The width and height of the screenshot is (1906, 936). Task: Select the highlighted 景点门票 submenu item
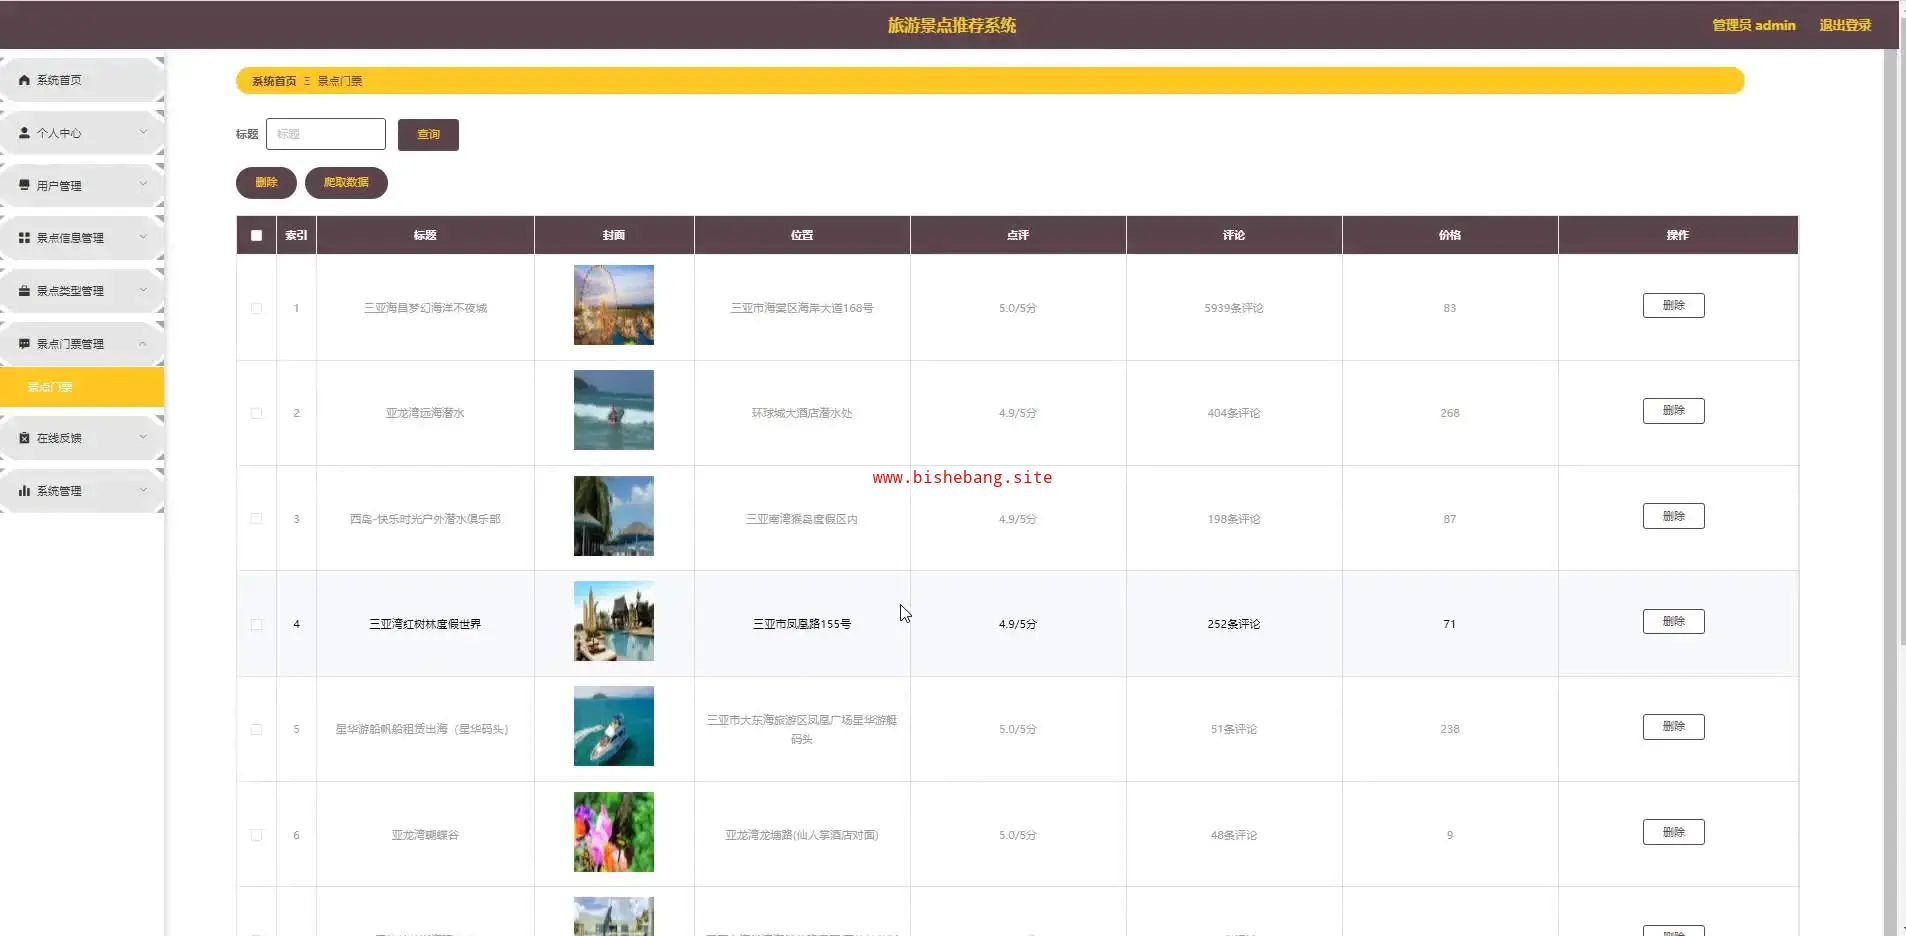click(x=82, y=387)
